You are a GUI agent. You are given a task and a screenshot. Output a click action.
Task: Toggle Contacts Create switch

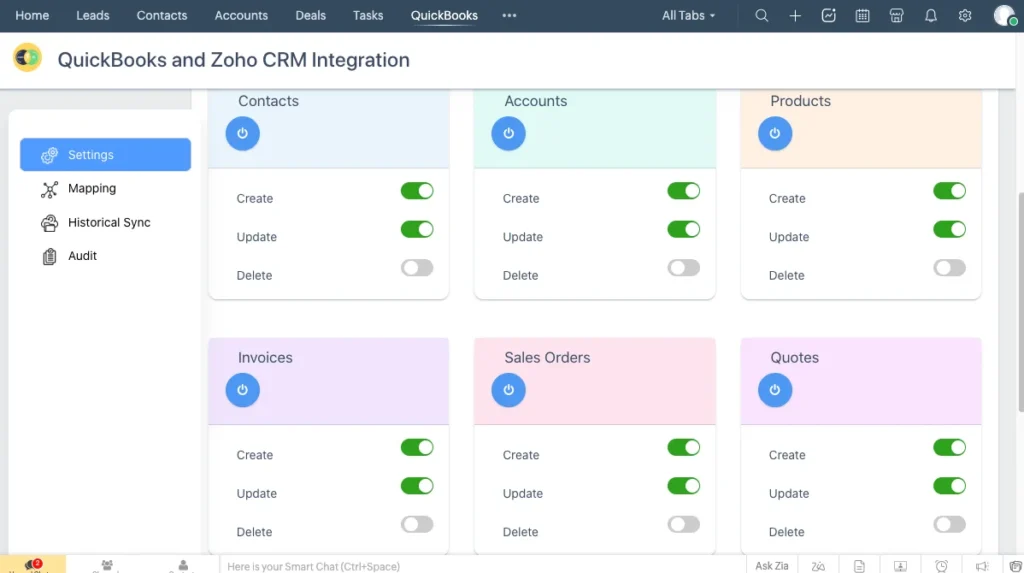(417, 191)
